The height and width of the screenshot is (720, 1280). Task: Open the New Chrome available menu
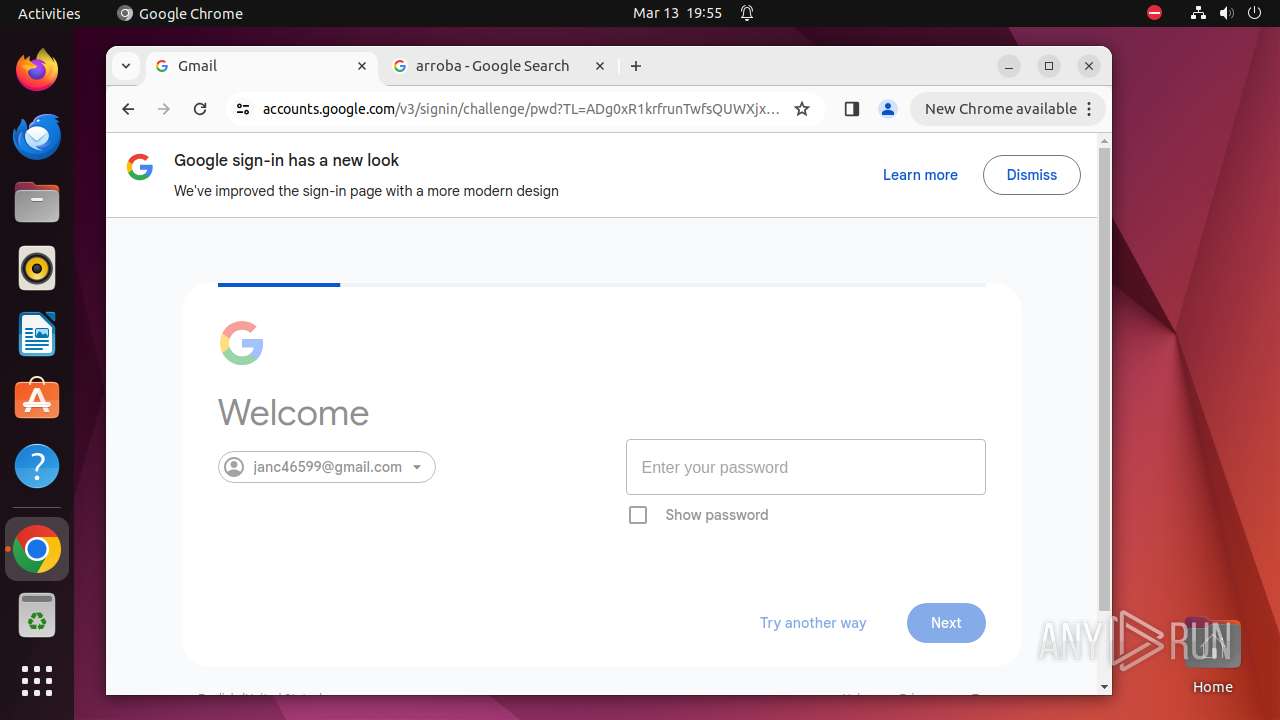point(1007,109)
